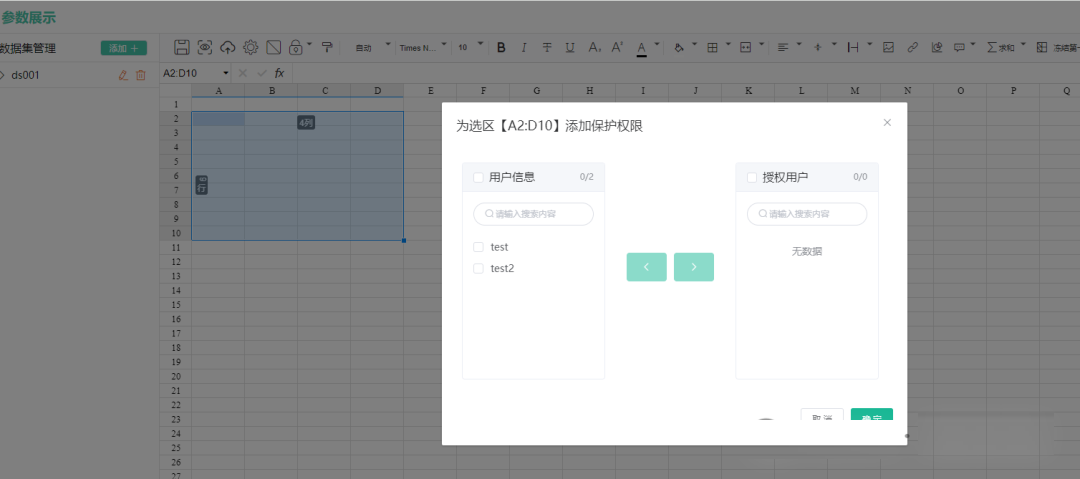Select the format painter roller icon
Screen dimensions: 1080x479
click(327, 47)
